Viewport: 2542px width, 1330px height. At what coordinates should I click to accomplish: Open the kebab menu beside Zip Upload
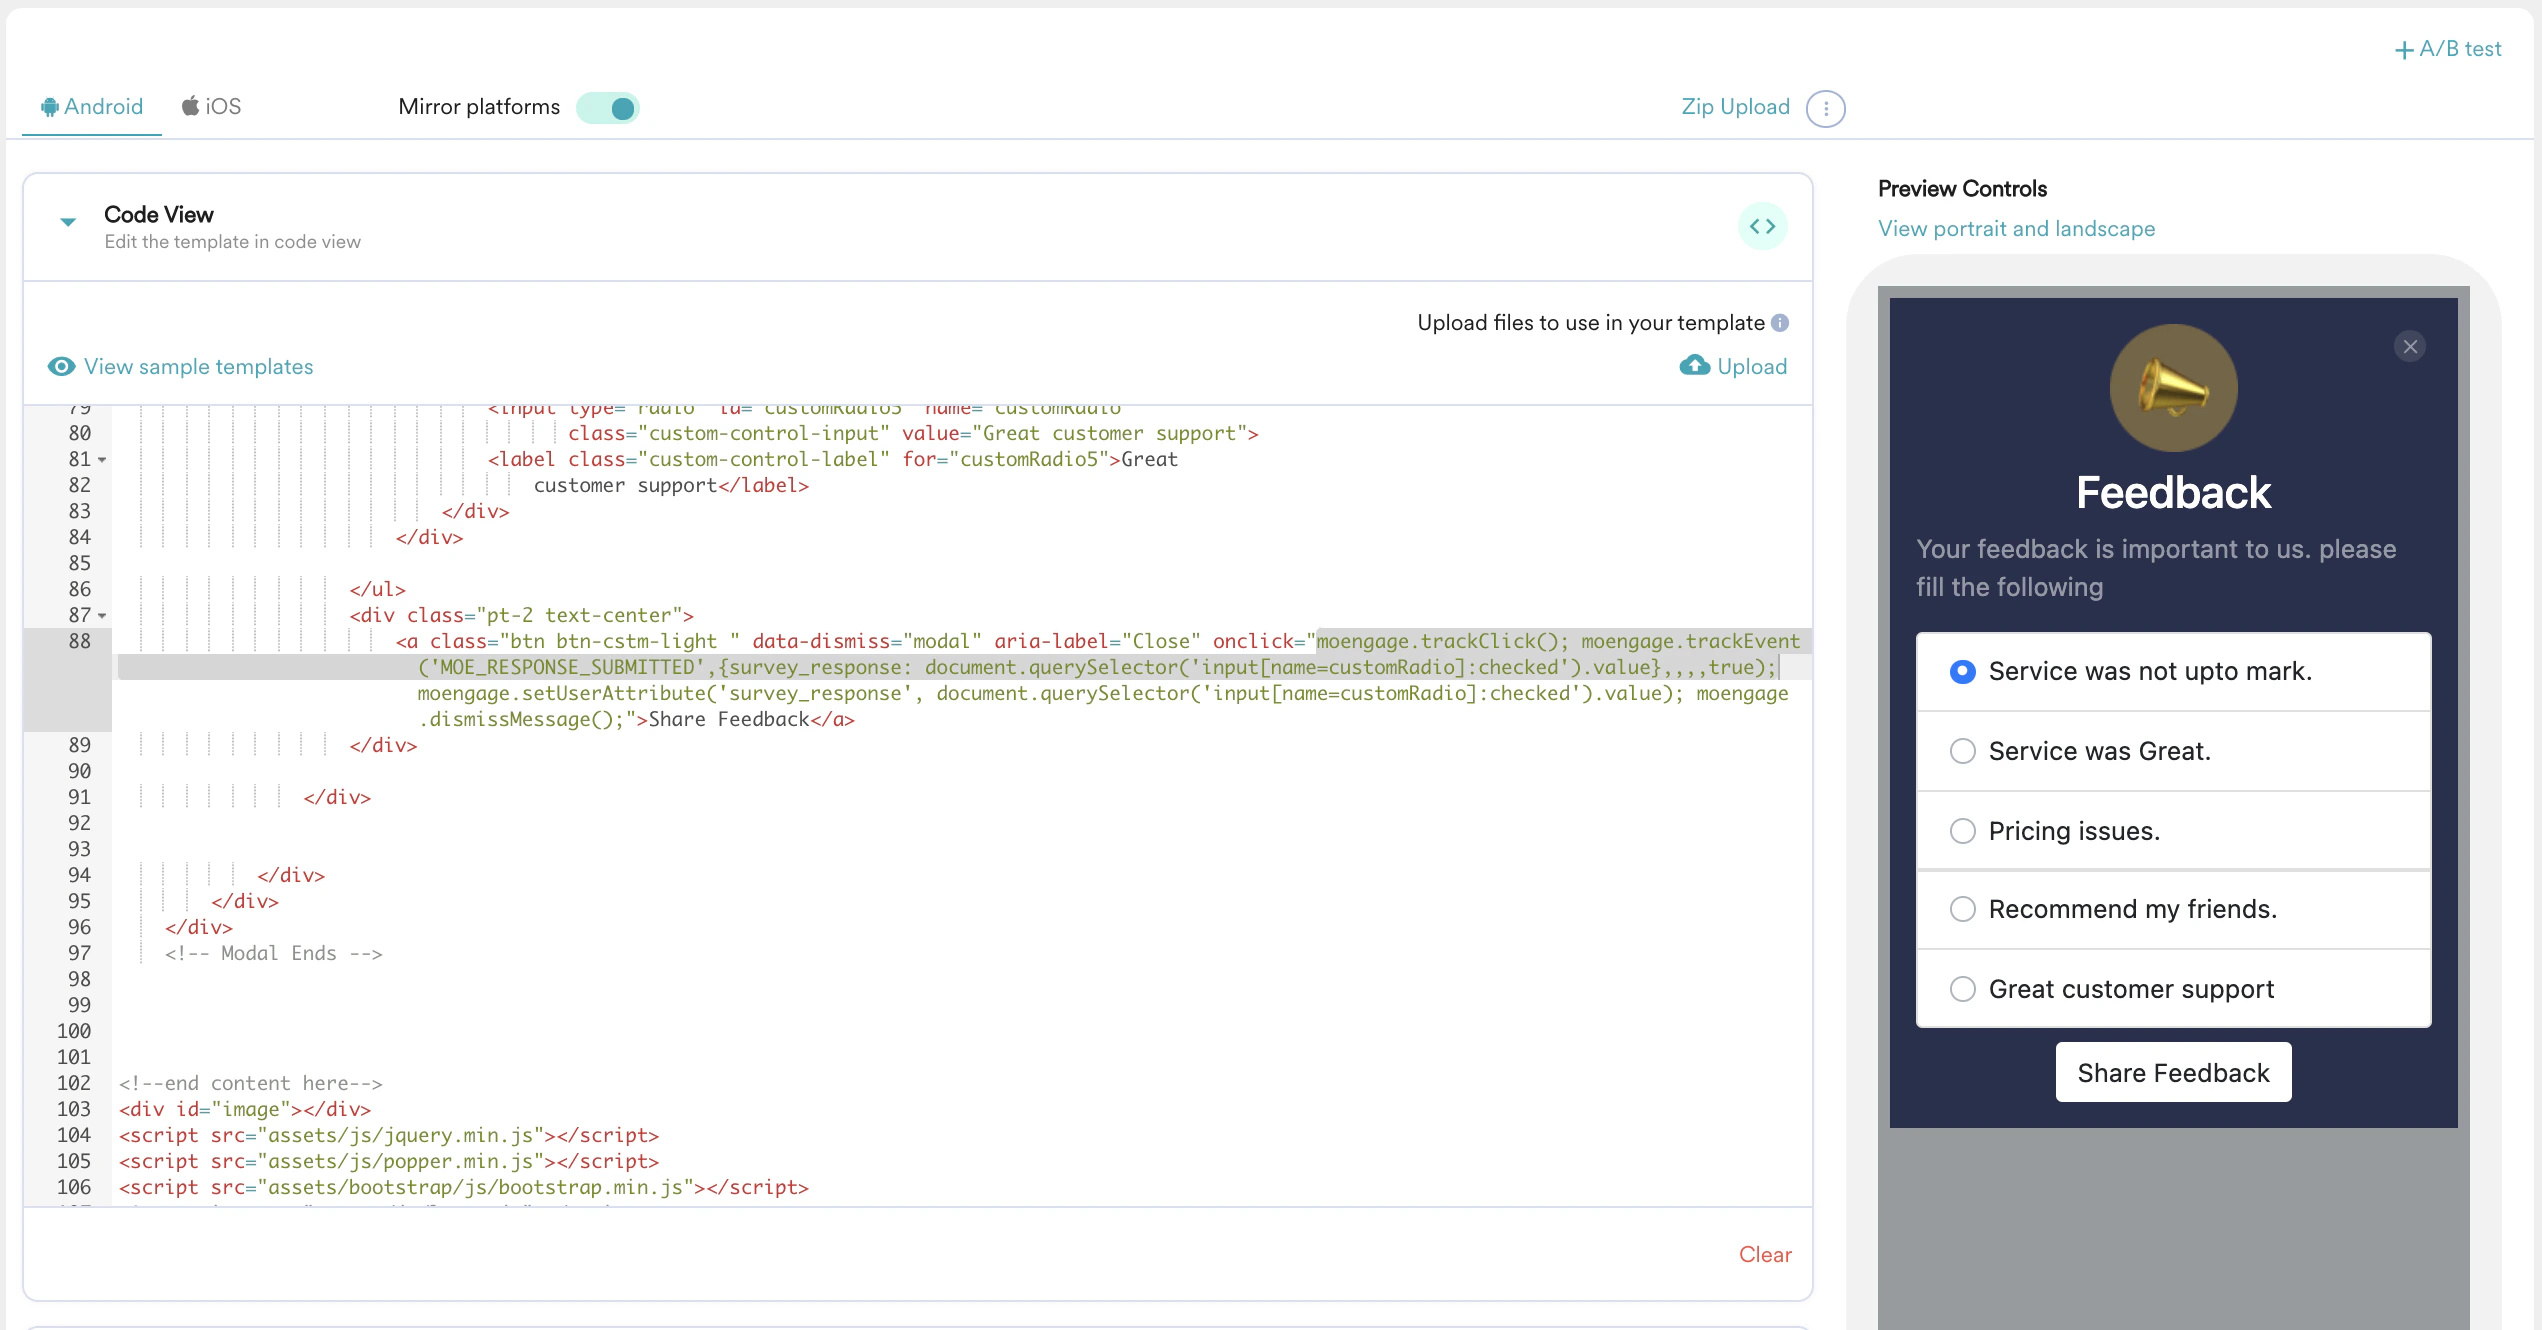1826,108
